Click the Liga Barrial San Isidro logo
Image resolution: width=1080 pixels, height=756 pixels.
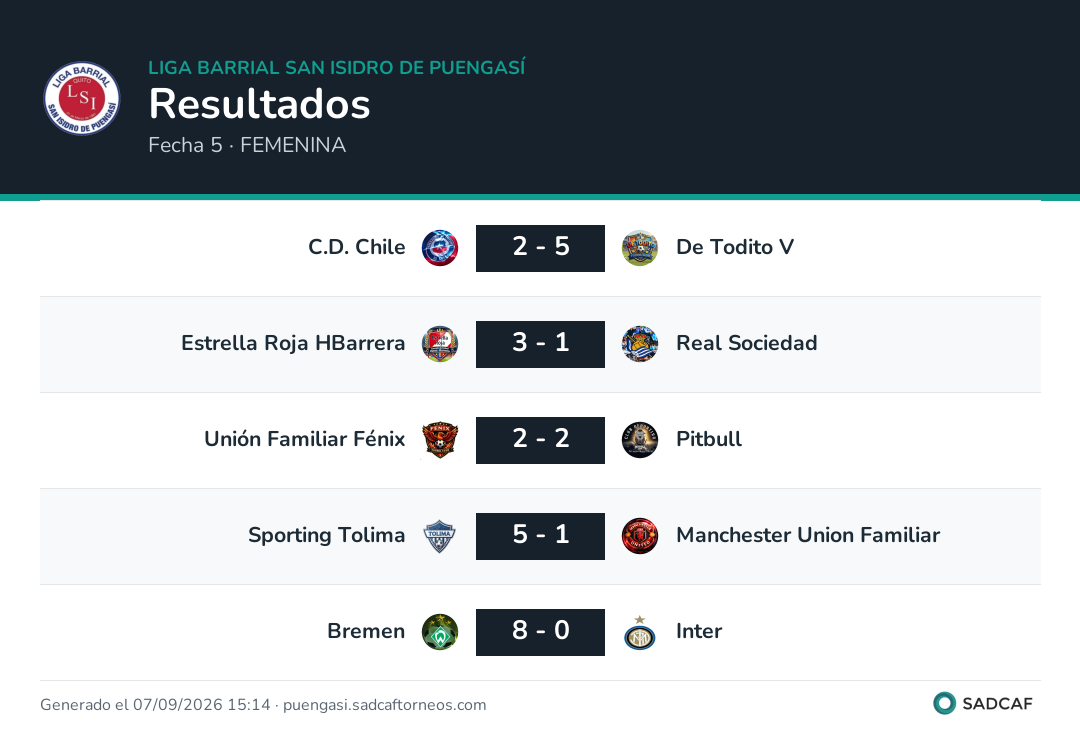tap(81, 98)
